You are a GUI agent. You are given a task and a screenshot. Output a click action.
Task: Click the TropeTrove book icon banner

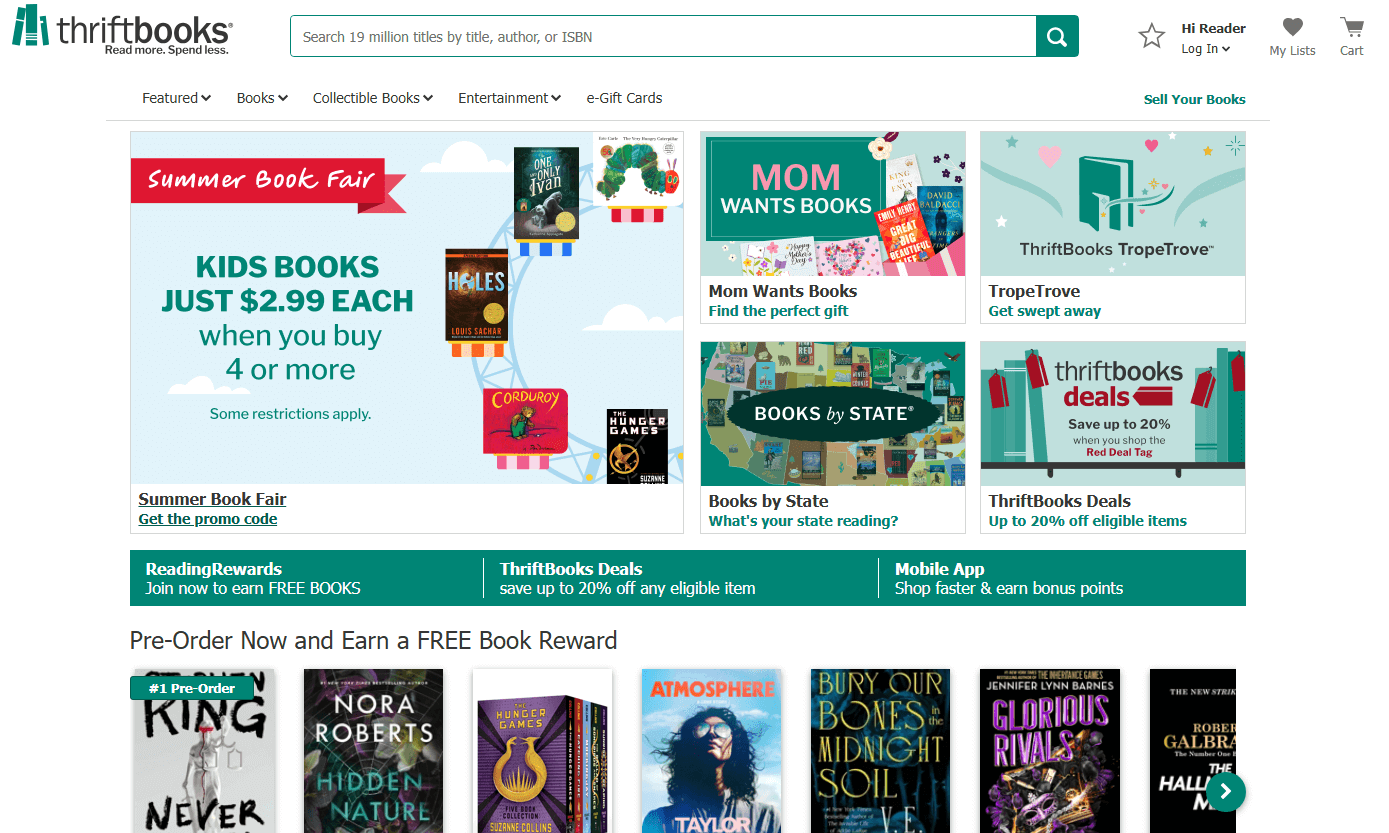tap(1112, 203)
